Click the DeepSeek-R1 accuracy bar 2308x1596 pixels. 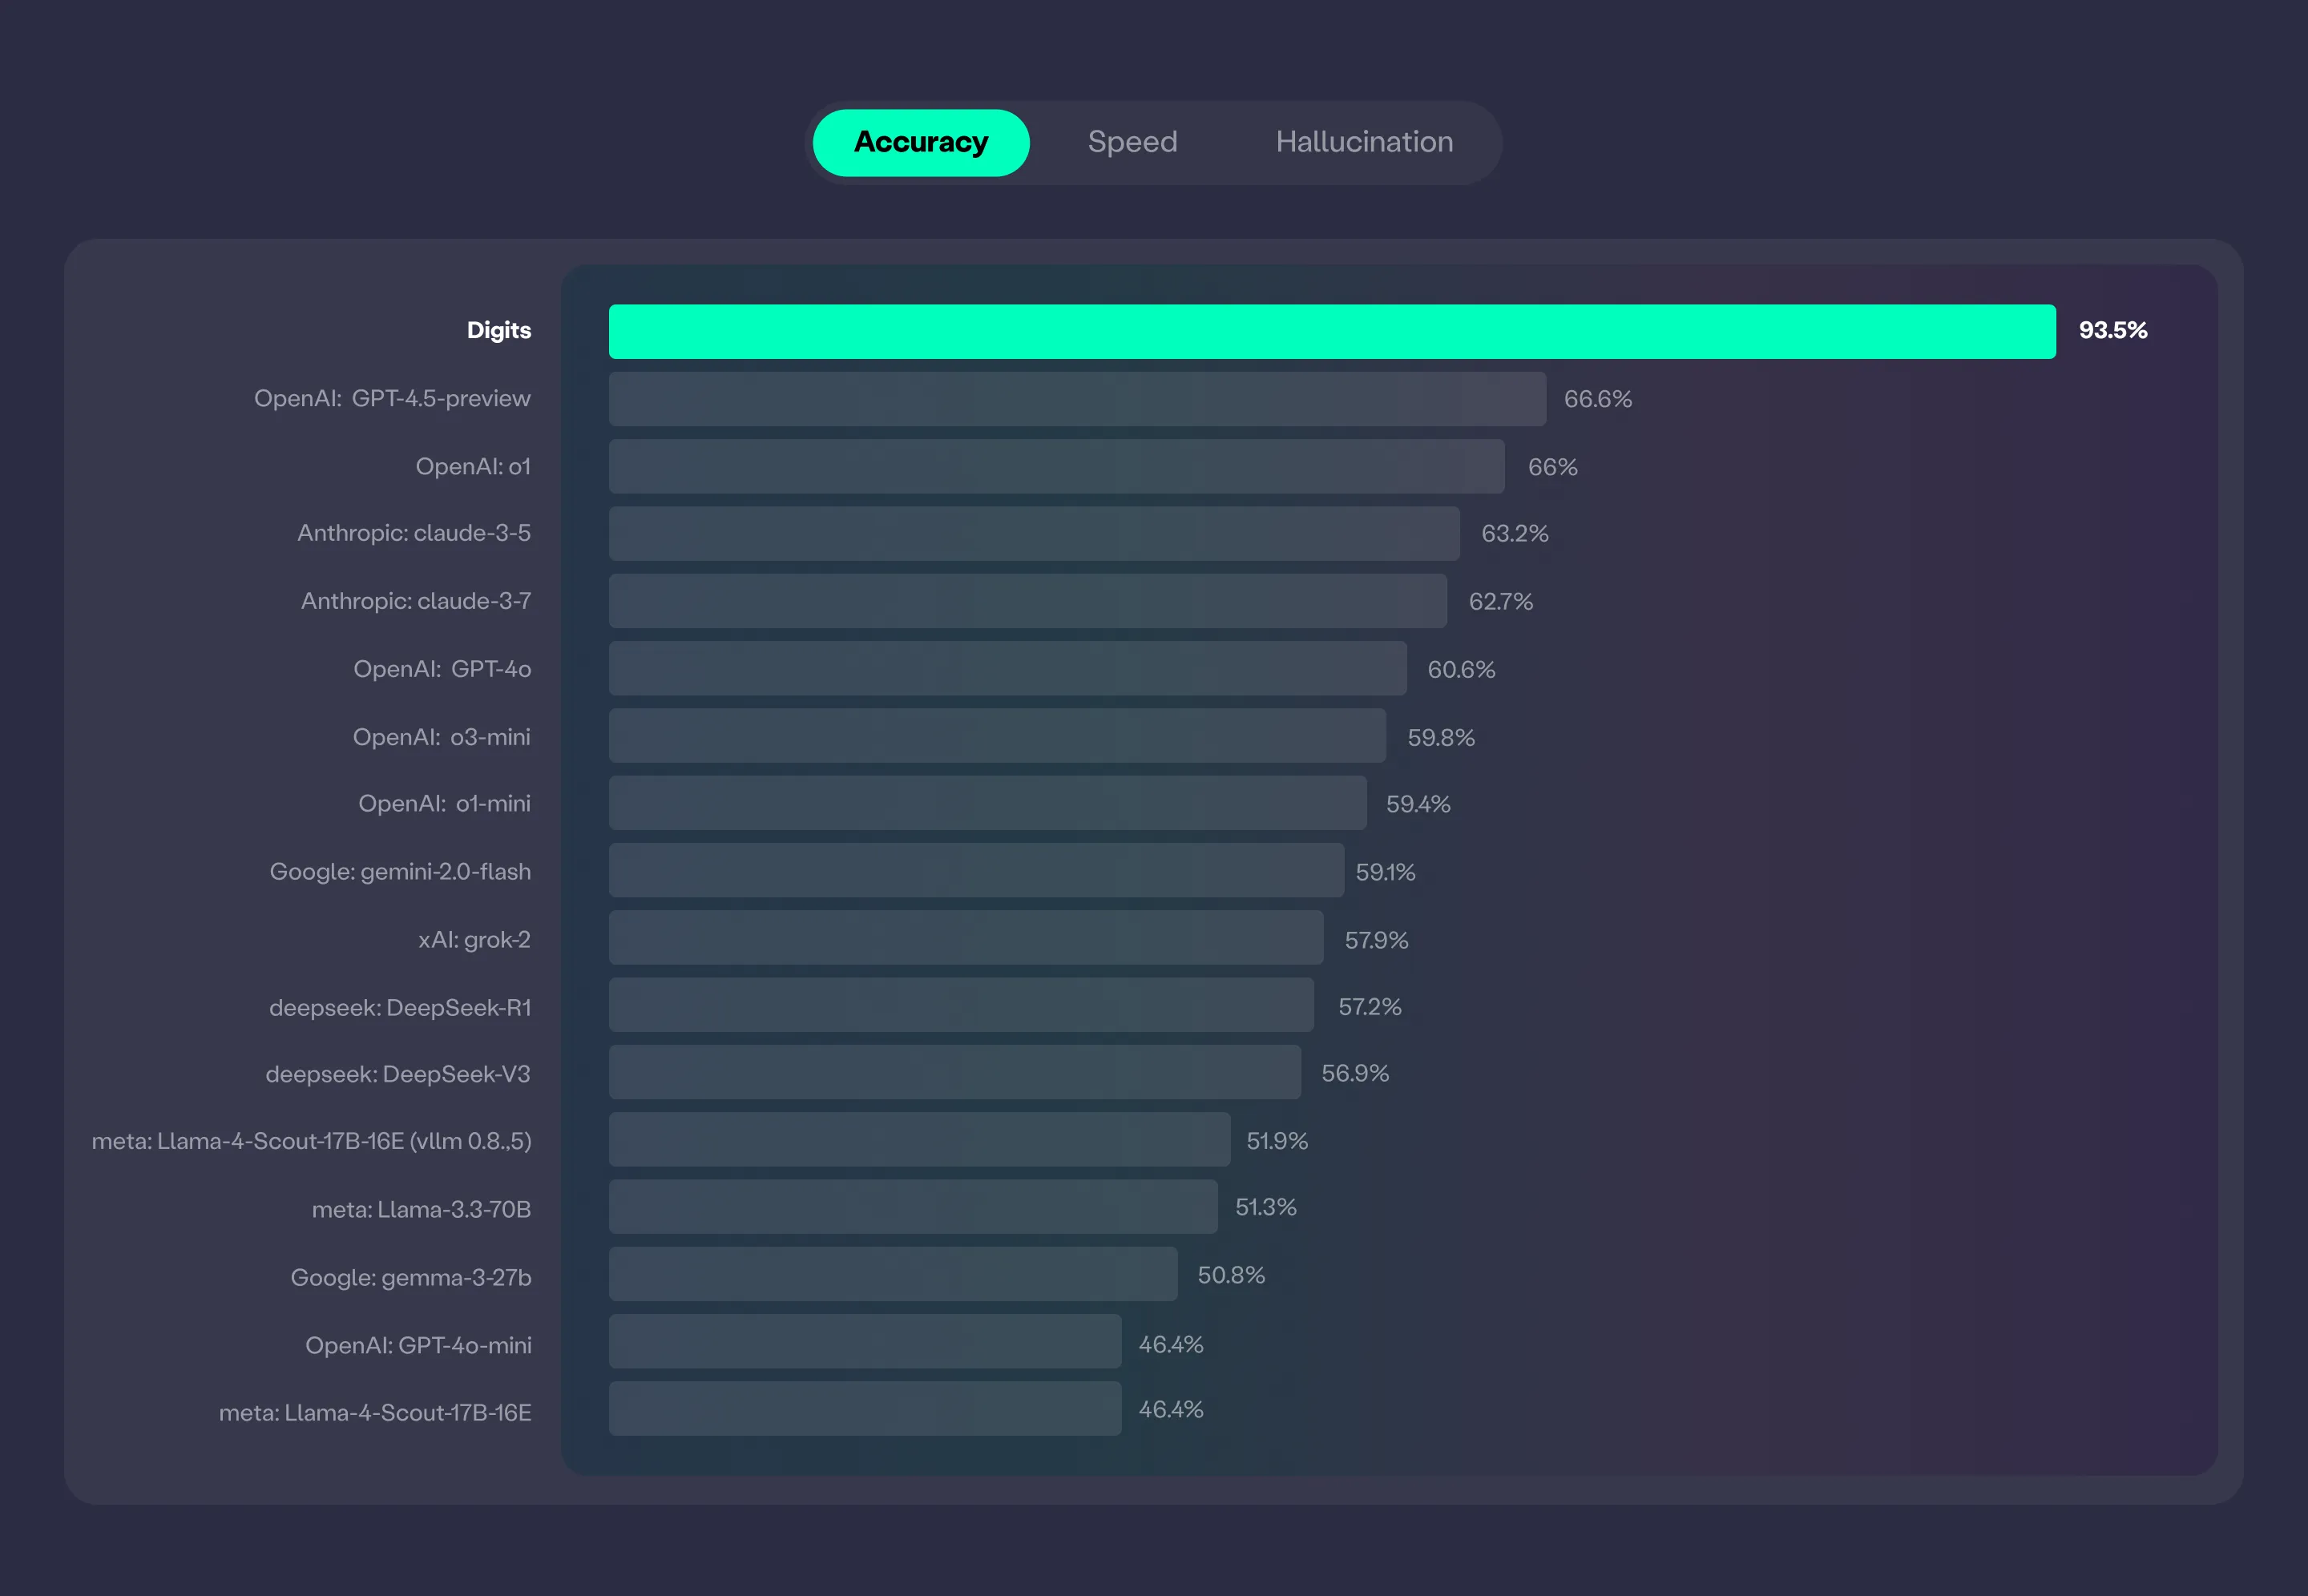click(x=961, y=1005)
